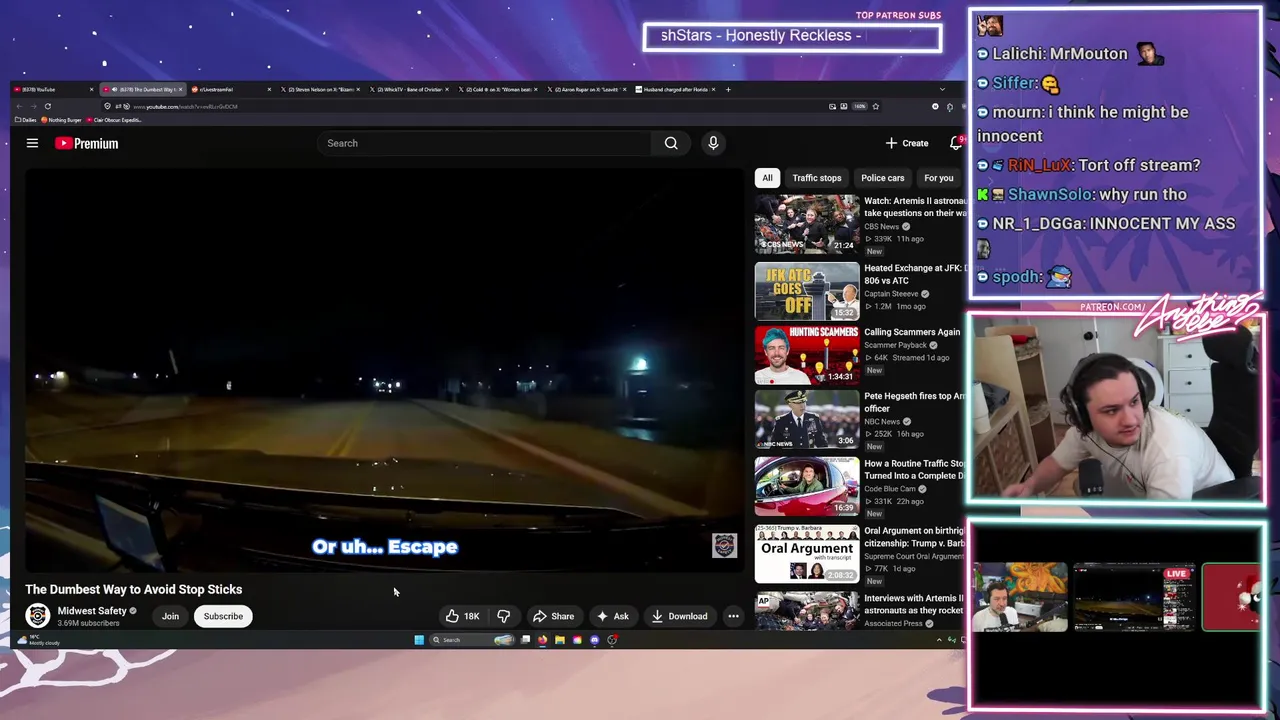The width and height of the screenshot is (1280, 720).
Task: Switch to the Steven Nelson on X tab
Action: pos(320,90)
